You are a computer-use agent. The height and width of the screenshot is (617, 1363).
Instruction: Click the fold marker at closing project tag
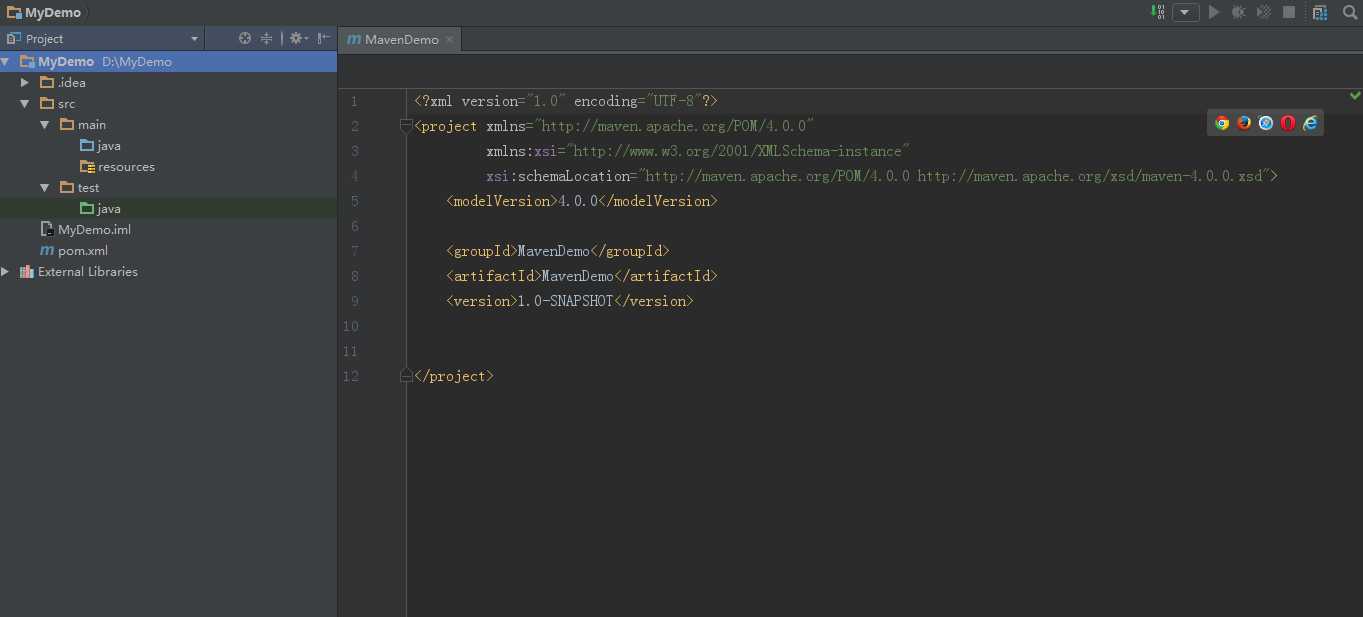tap(406, 376)
